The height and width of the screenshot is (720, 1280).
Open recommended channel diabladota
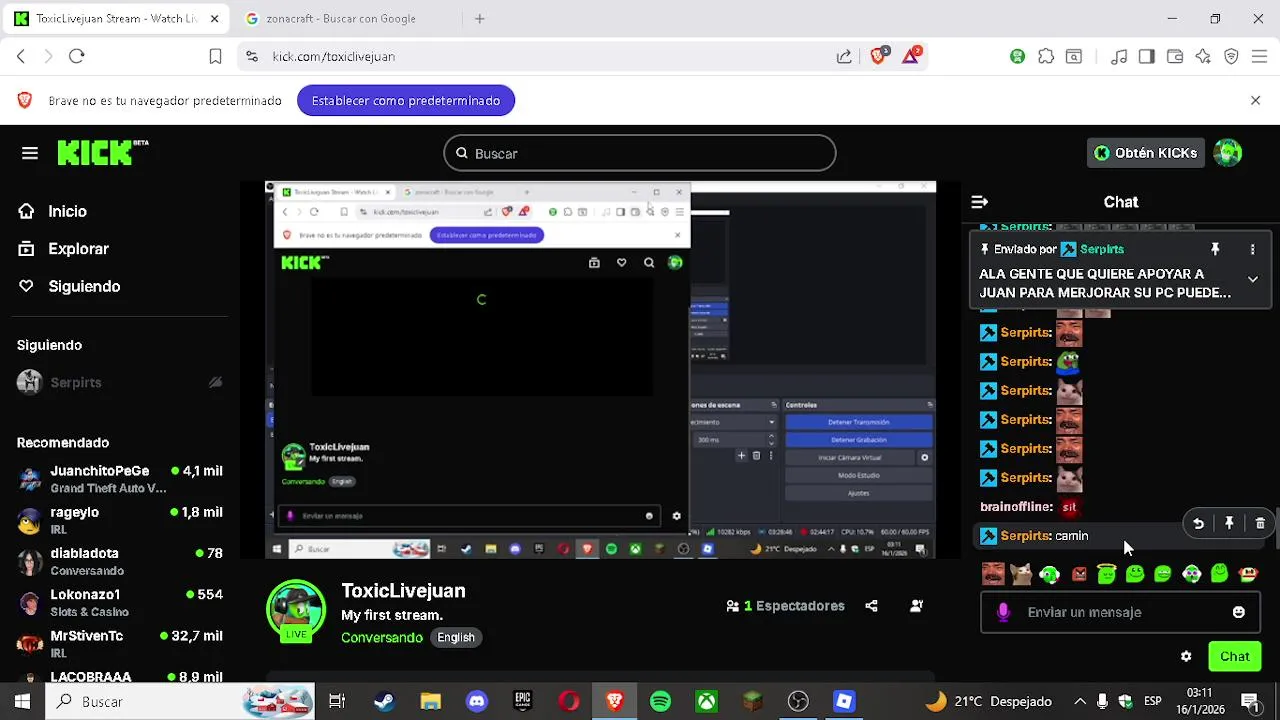pyautogui.click(x=120, y=561)
